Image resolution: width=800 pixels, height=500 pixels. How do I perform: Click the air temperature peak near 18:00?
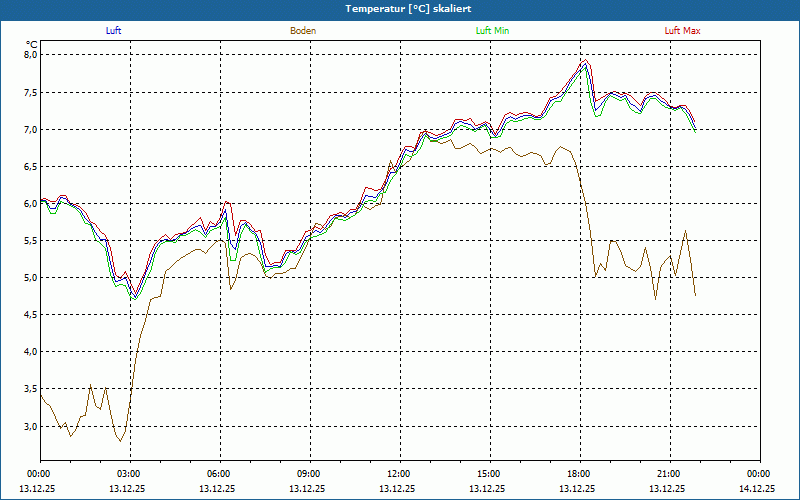(x=585, y=63)
